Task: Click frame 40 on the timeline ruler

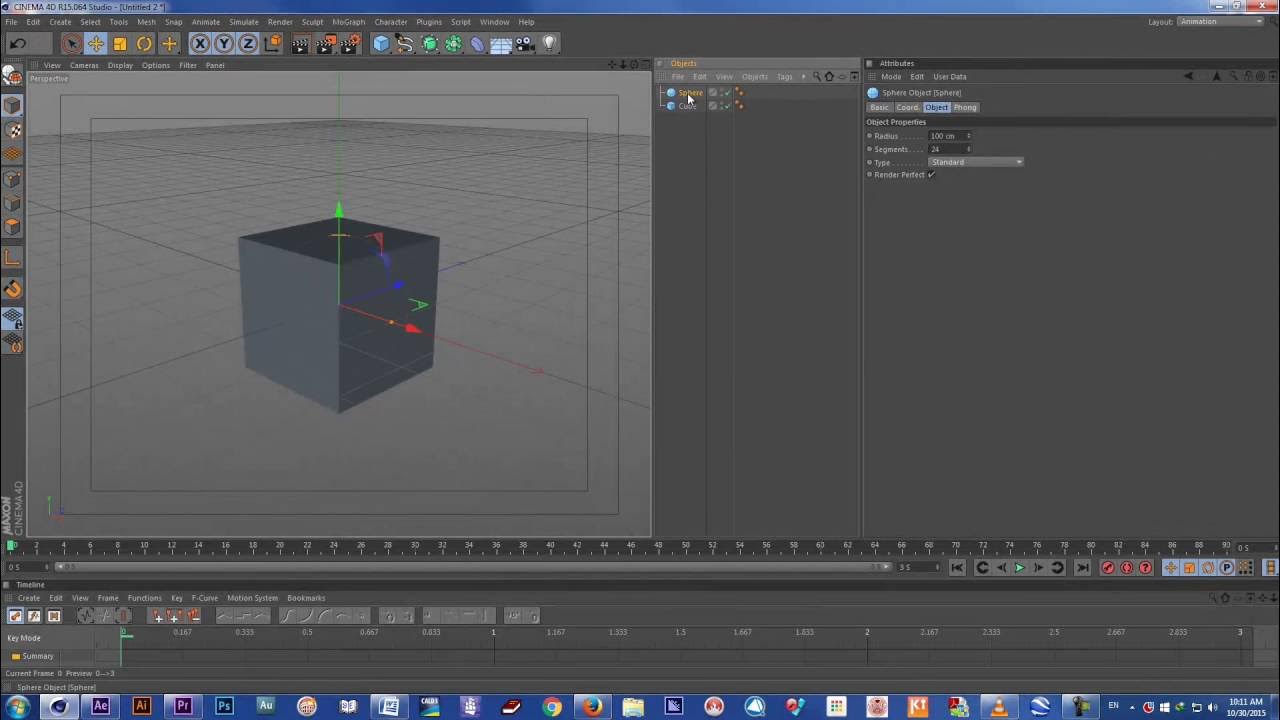Action: click(551, 547)
